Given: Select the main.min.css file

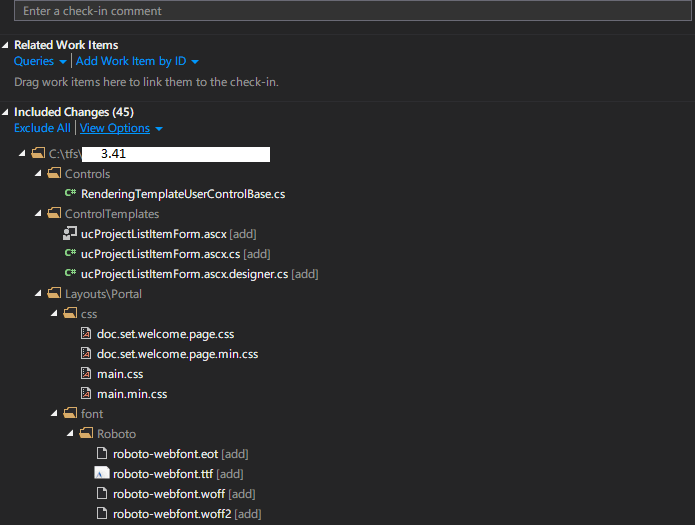Looking at the screenshot, I should (131, 394).
